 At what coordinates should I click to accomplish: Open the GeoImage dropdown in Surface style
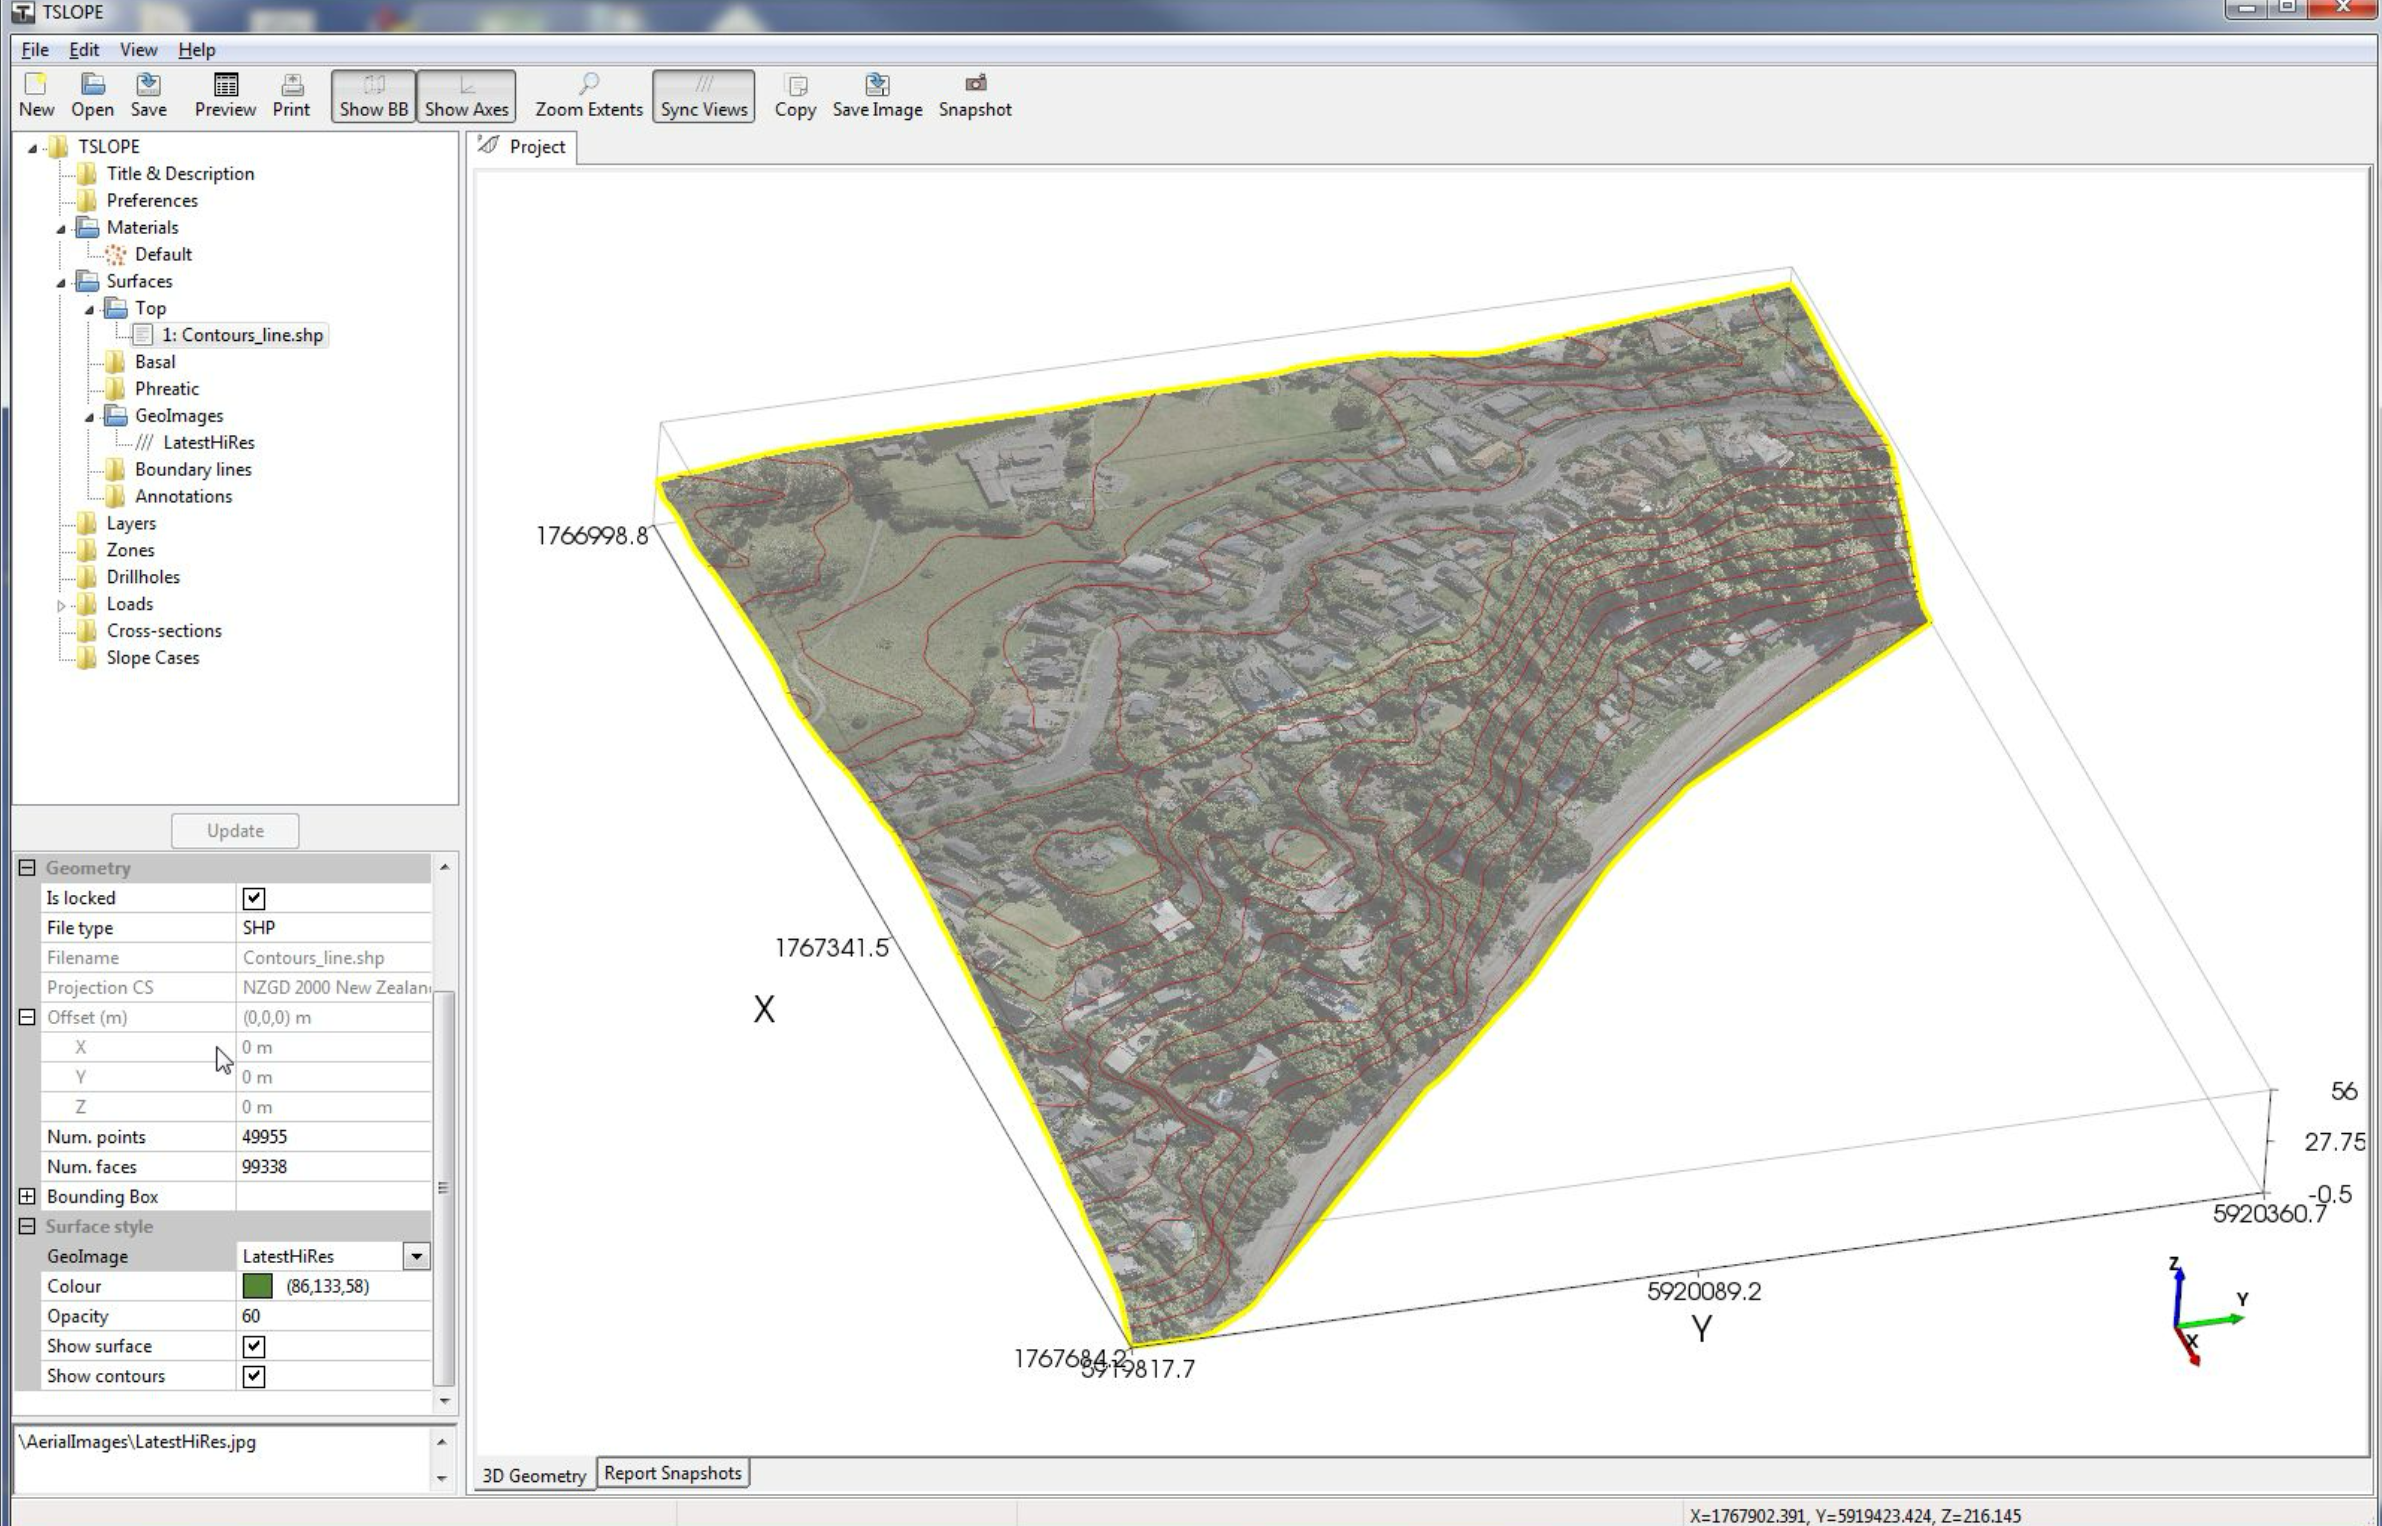point(416,1255)
